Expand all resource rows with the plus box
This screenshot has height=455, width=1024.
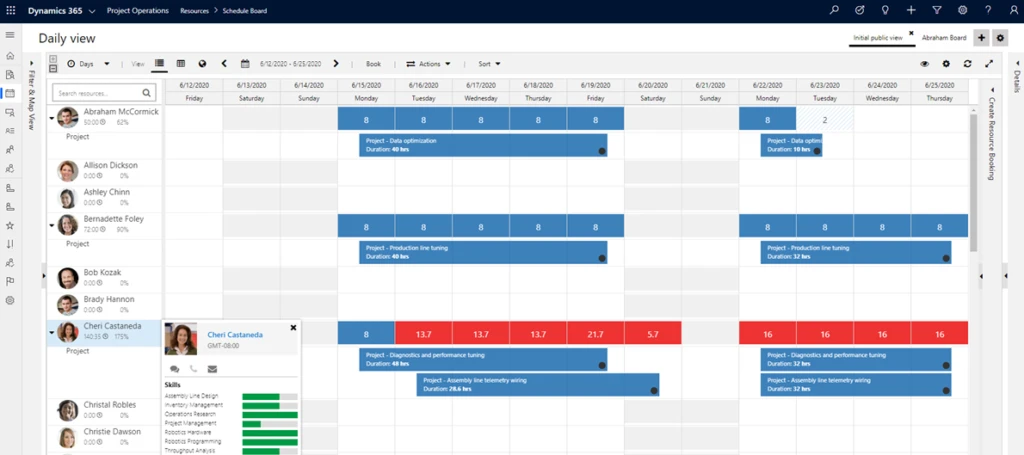[53, 59]
